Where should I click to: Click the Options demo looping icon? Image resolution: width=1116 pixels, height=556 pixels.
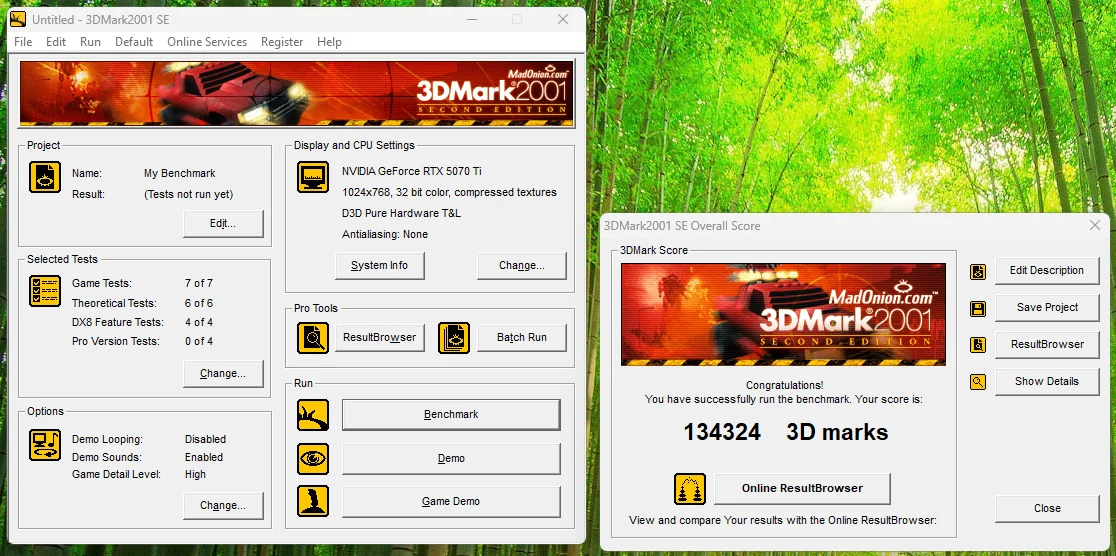tap(45, 445)
